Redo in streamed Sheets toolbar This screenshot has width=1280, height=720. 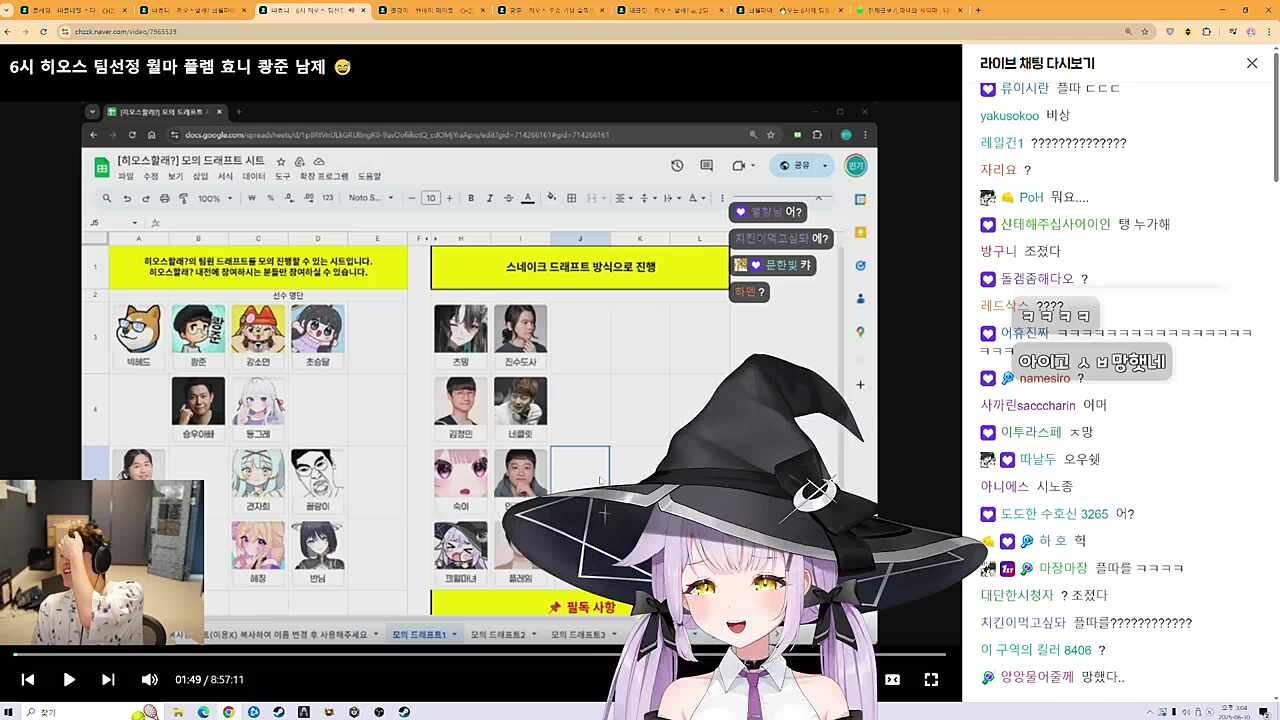point(146,198)
